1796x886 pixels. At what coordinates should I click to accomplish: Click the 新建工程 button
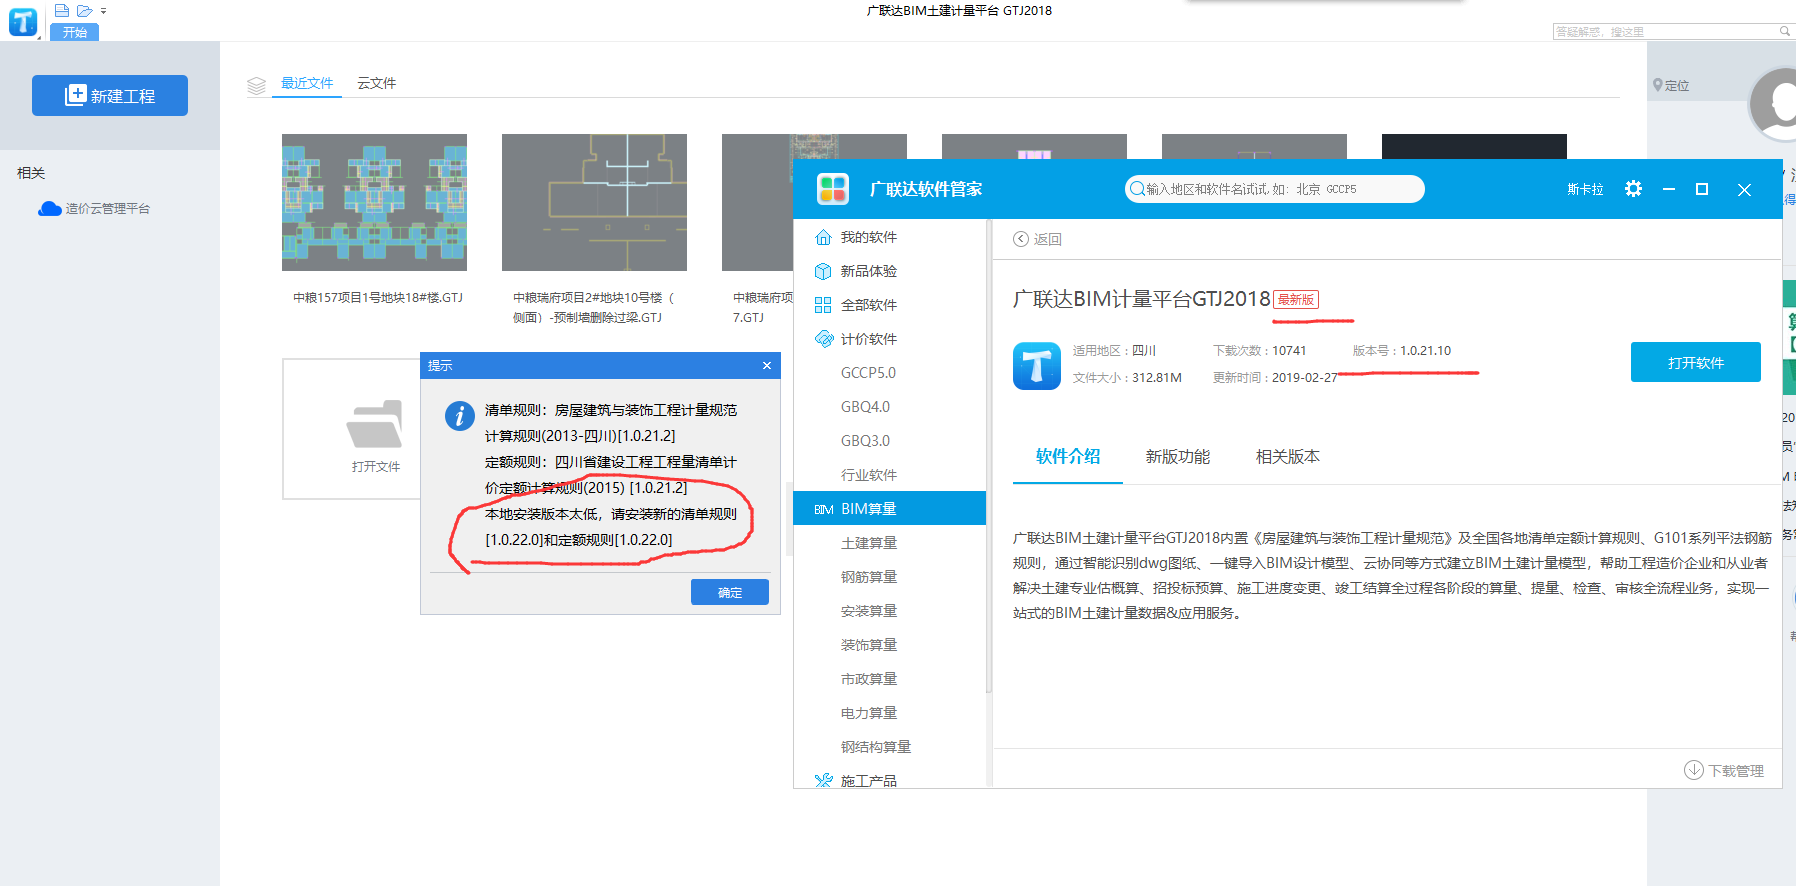pyautogui.click(x=110, y=96)
